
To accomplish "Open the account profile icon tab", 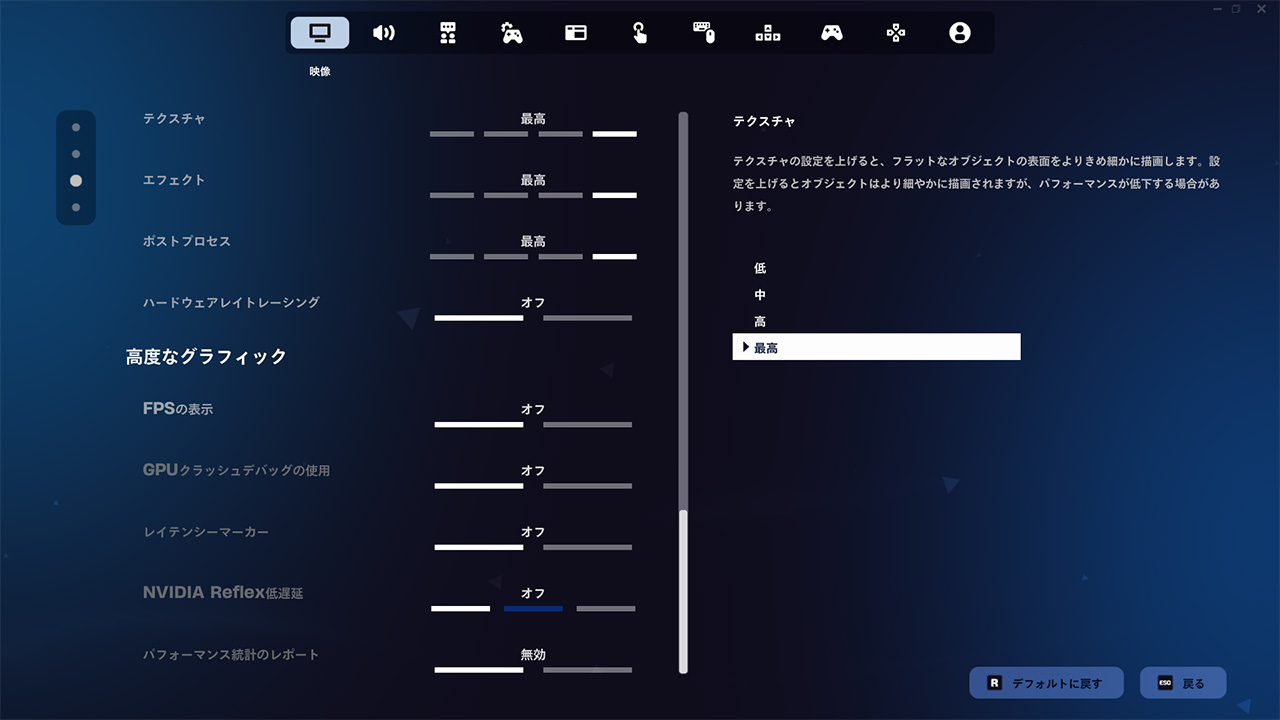I will pos(959,33).
